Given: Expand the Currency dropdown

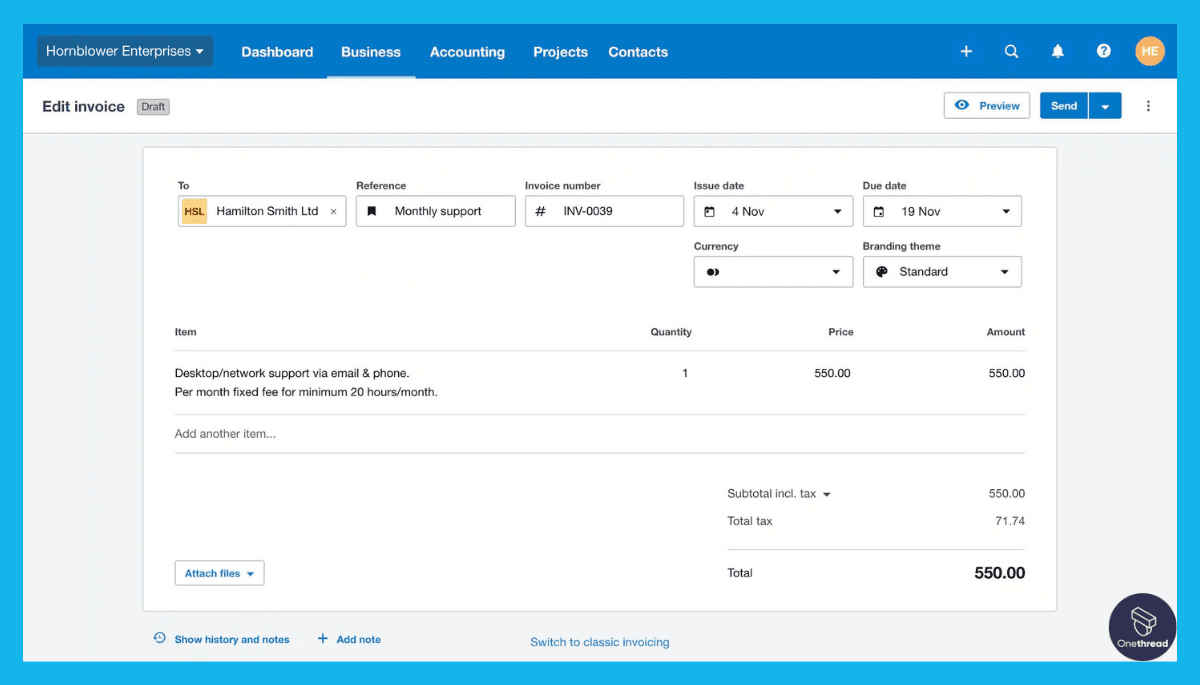Looking at the screenshot, I should (838, 271).
